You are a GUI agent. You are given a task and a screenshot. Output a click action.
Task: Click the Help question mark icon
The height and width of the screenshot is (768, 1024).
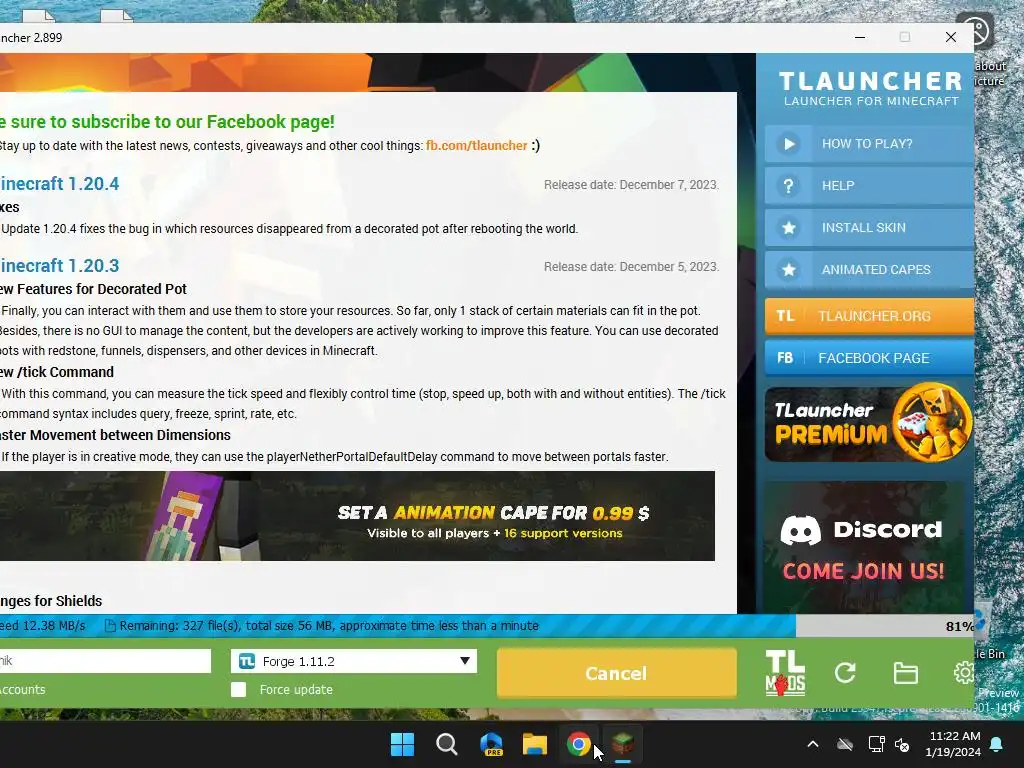[788, 185]
